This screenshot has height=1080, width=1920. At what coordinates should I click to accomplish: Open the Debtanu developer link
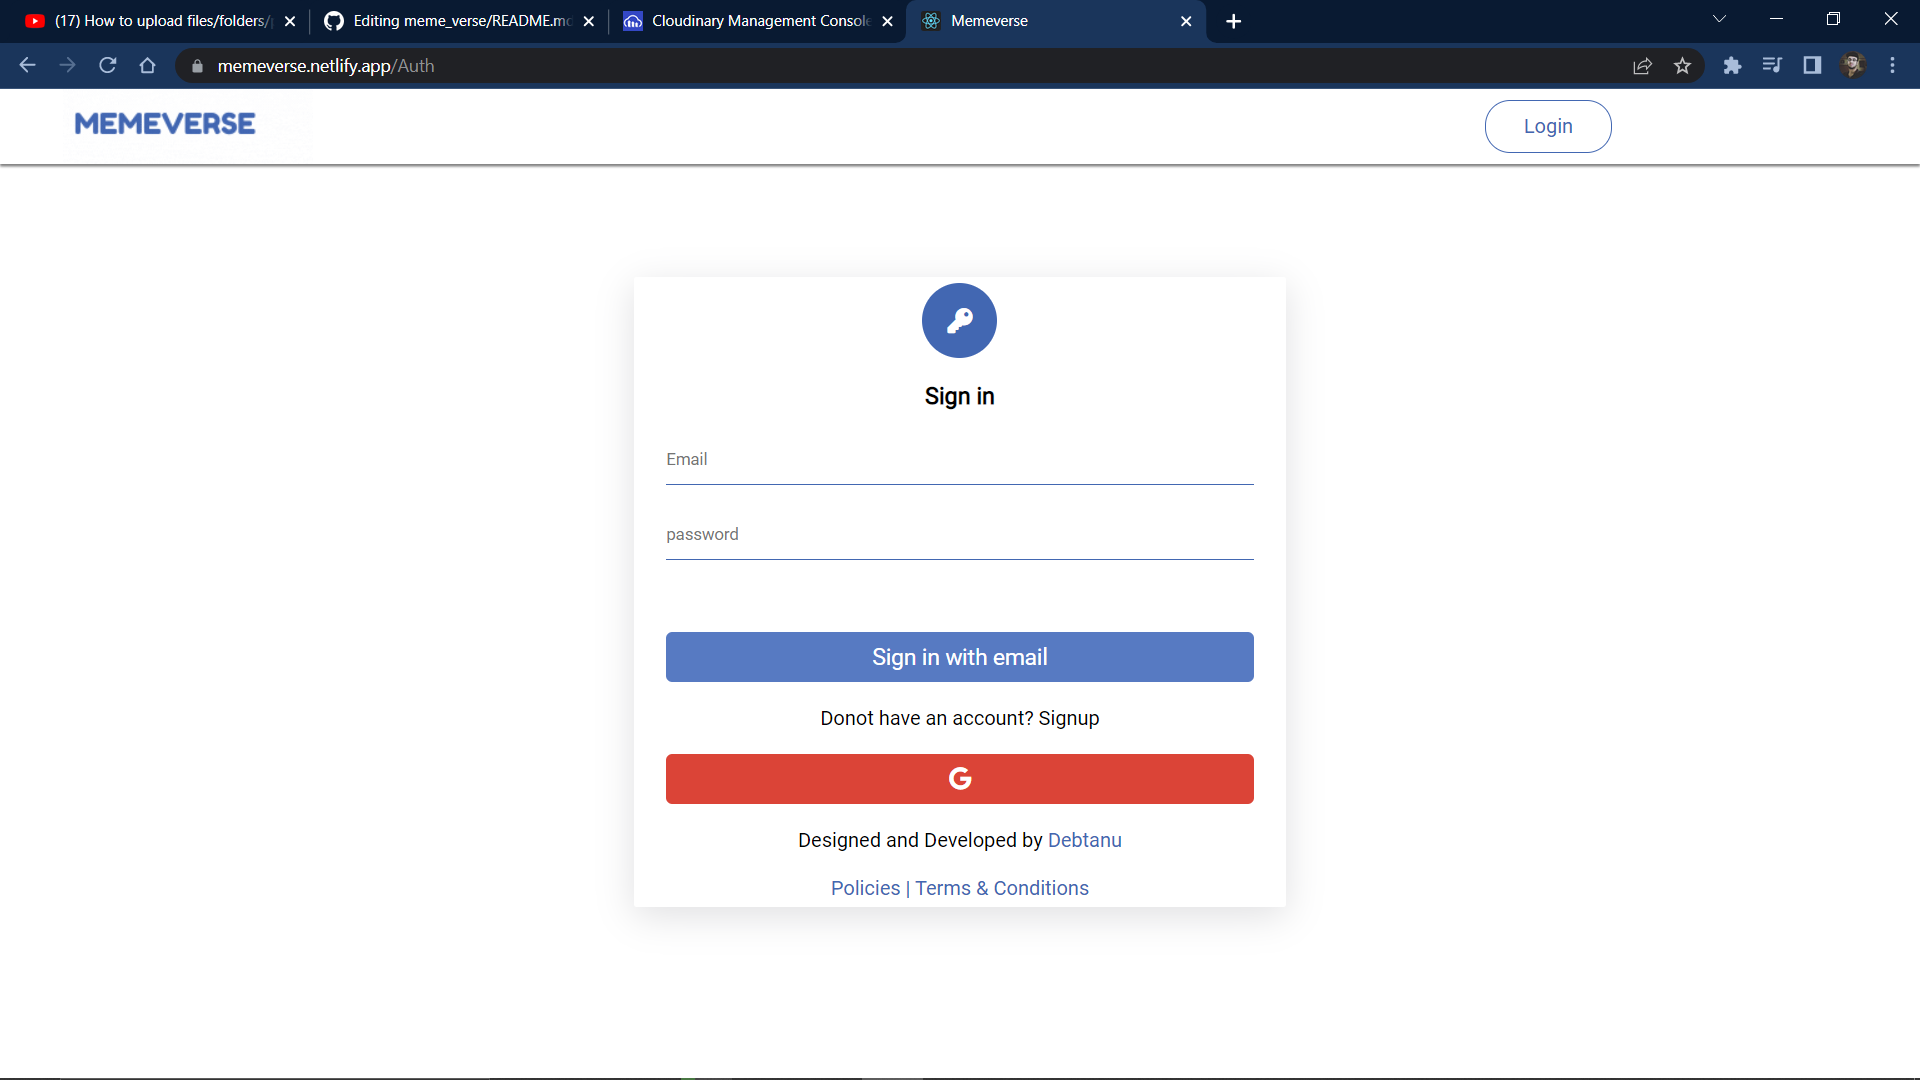coord(1084,840)
